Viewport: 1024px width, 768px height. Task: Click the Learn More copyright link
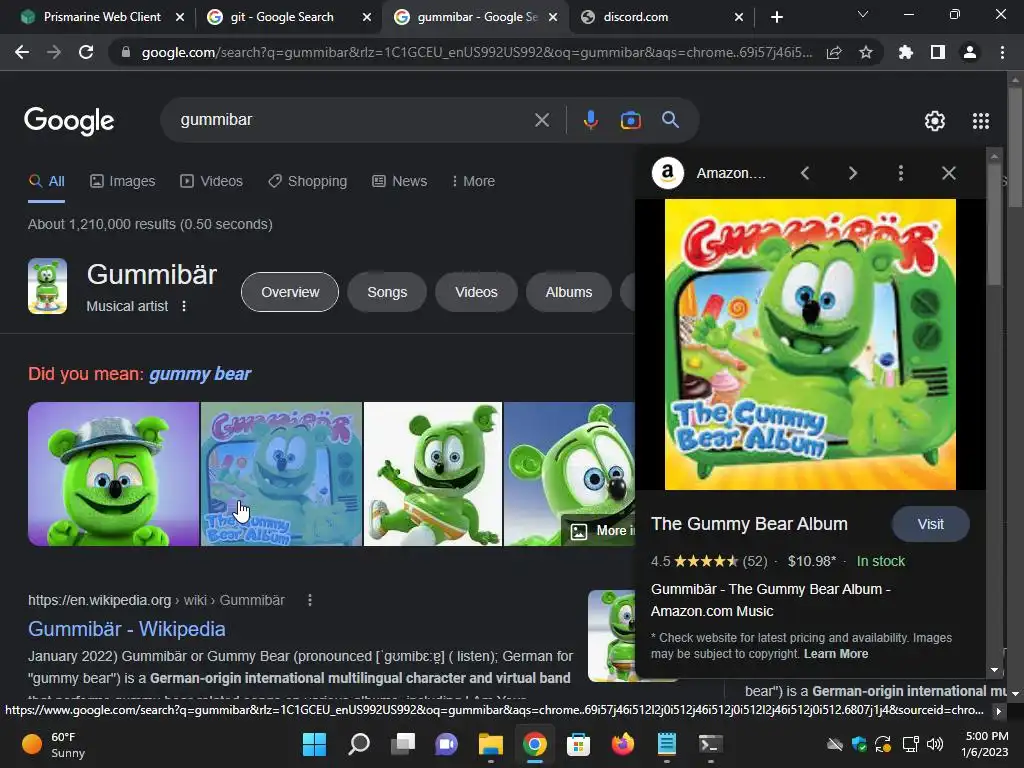(x=836, y=654)
